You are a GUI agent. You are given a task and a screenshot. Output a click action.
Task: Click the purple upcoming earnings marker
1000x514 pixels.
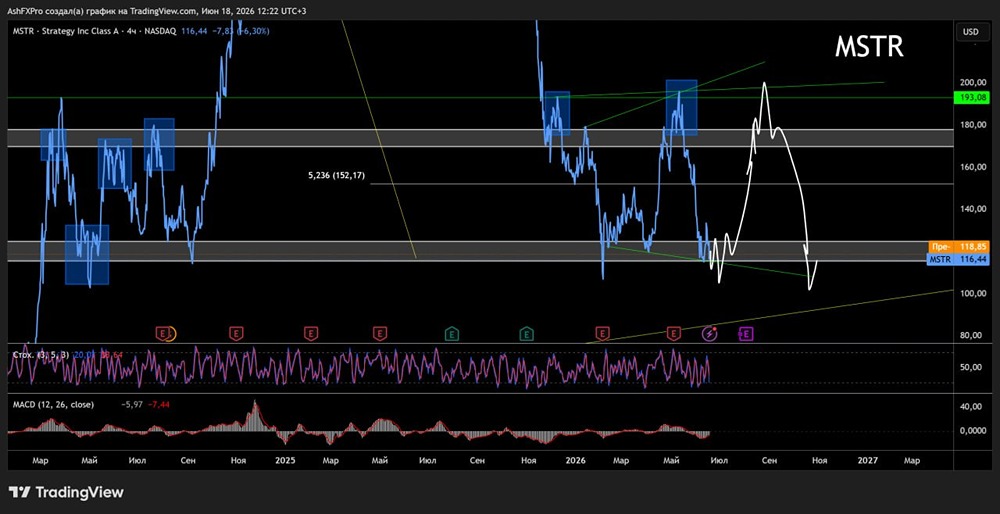(746, 333)
